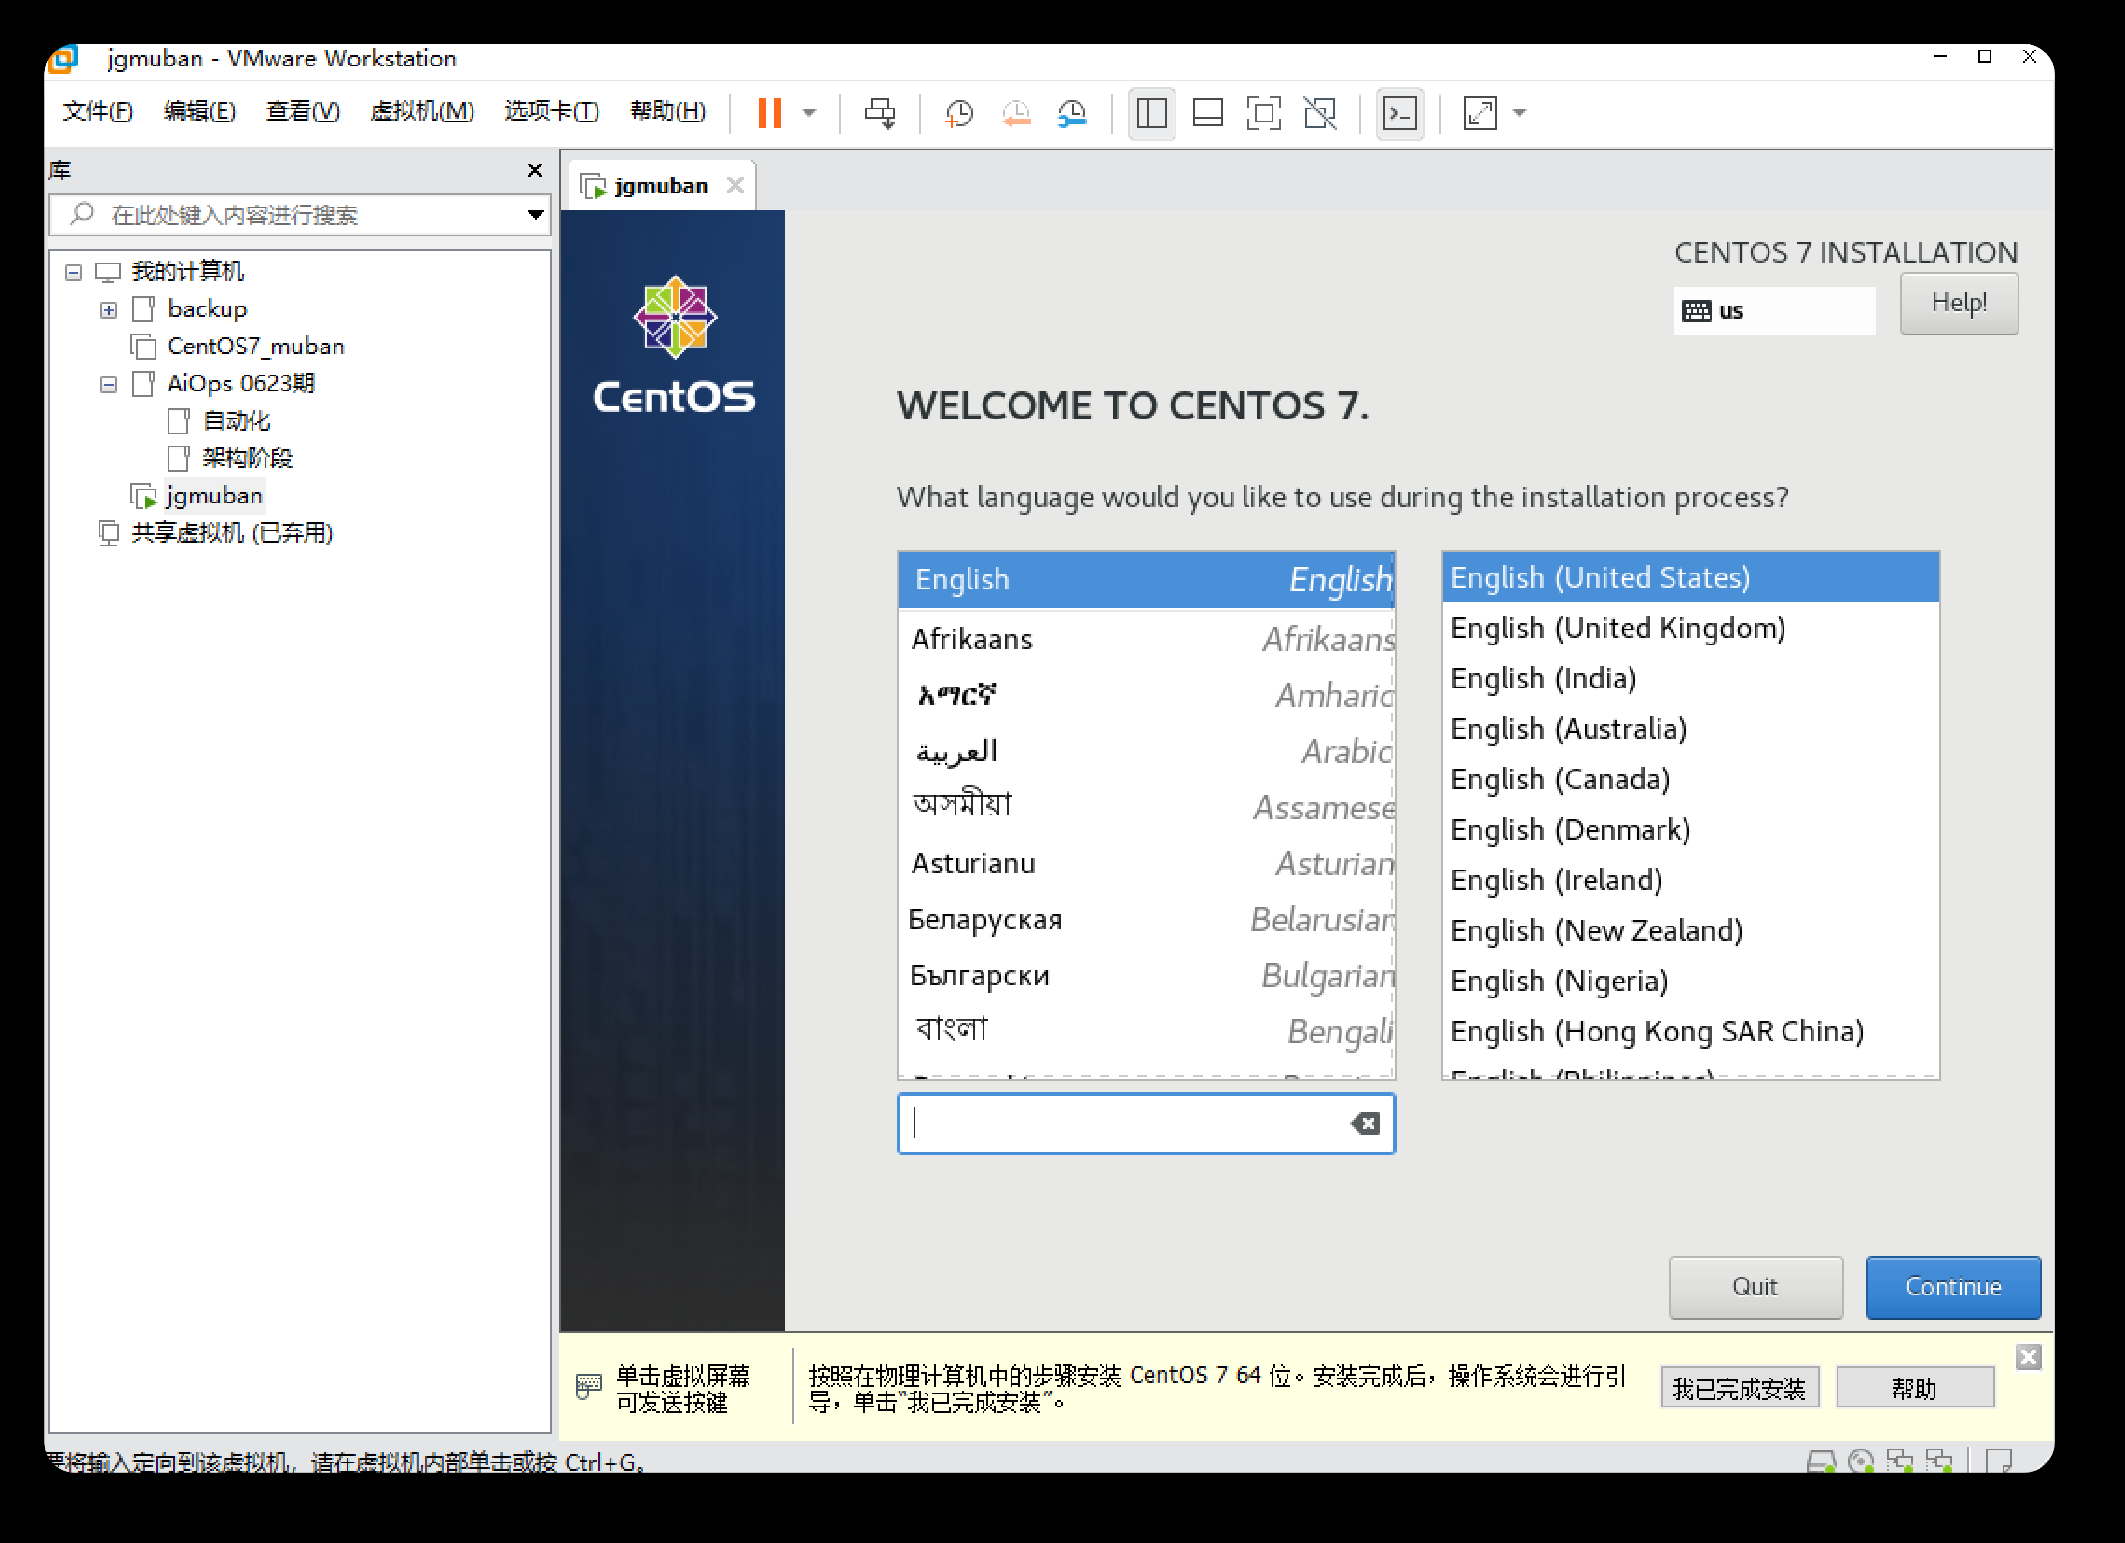Click the Unity mode toolbar icon

coord(1320,112)
